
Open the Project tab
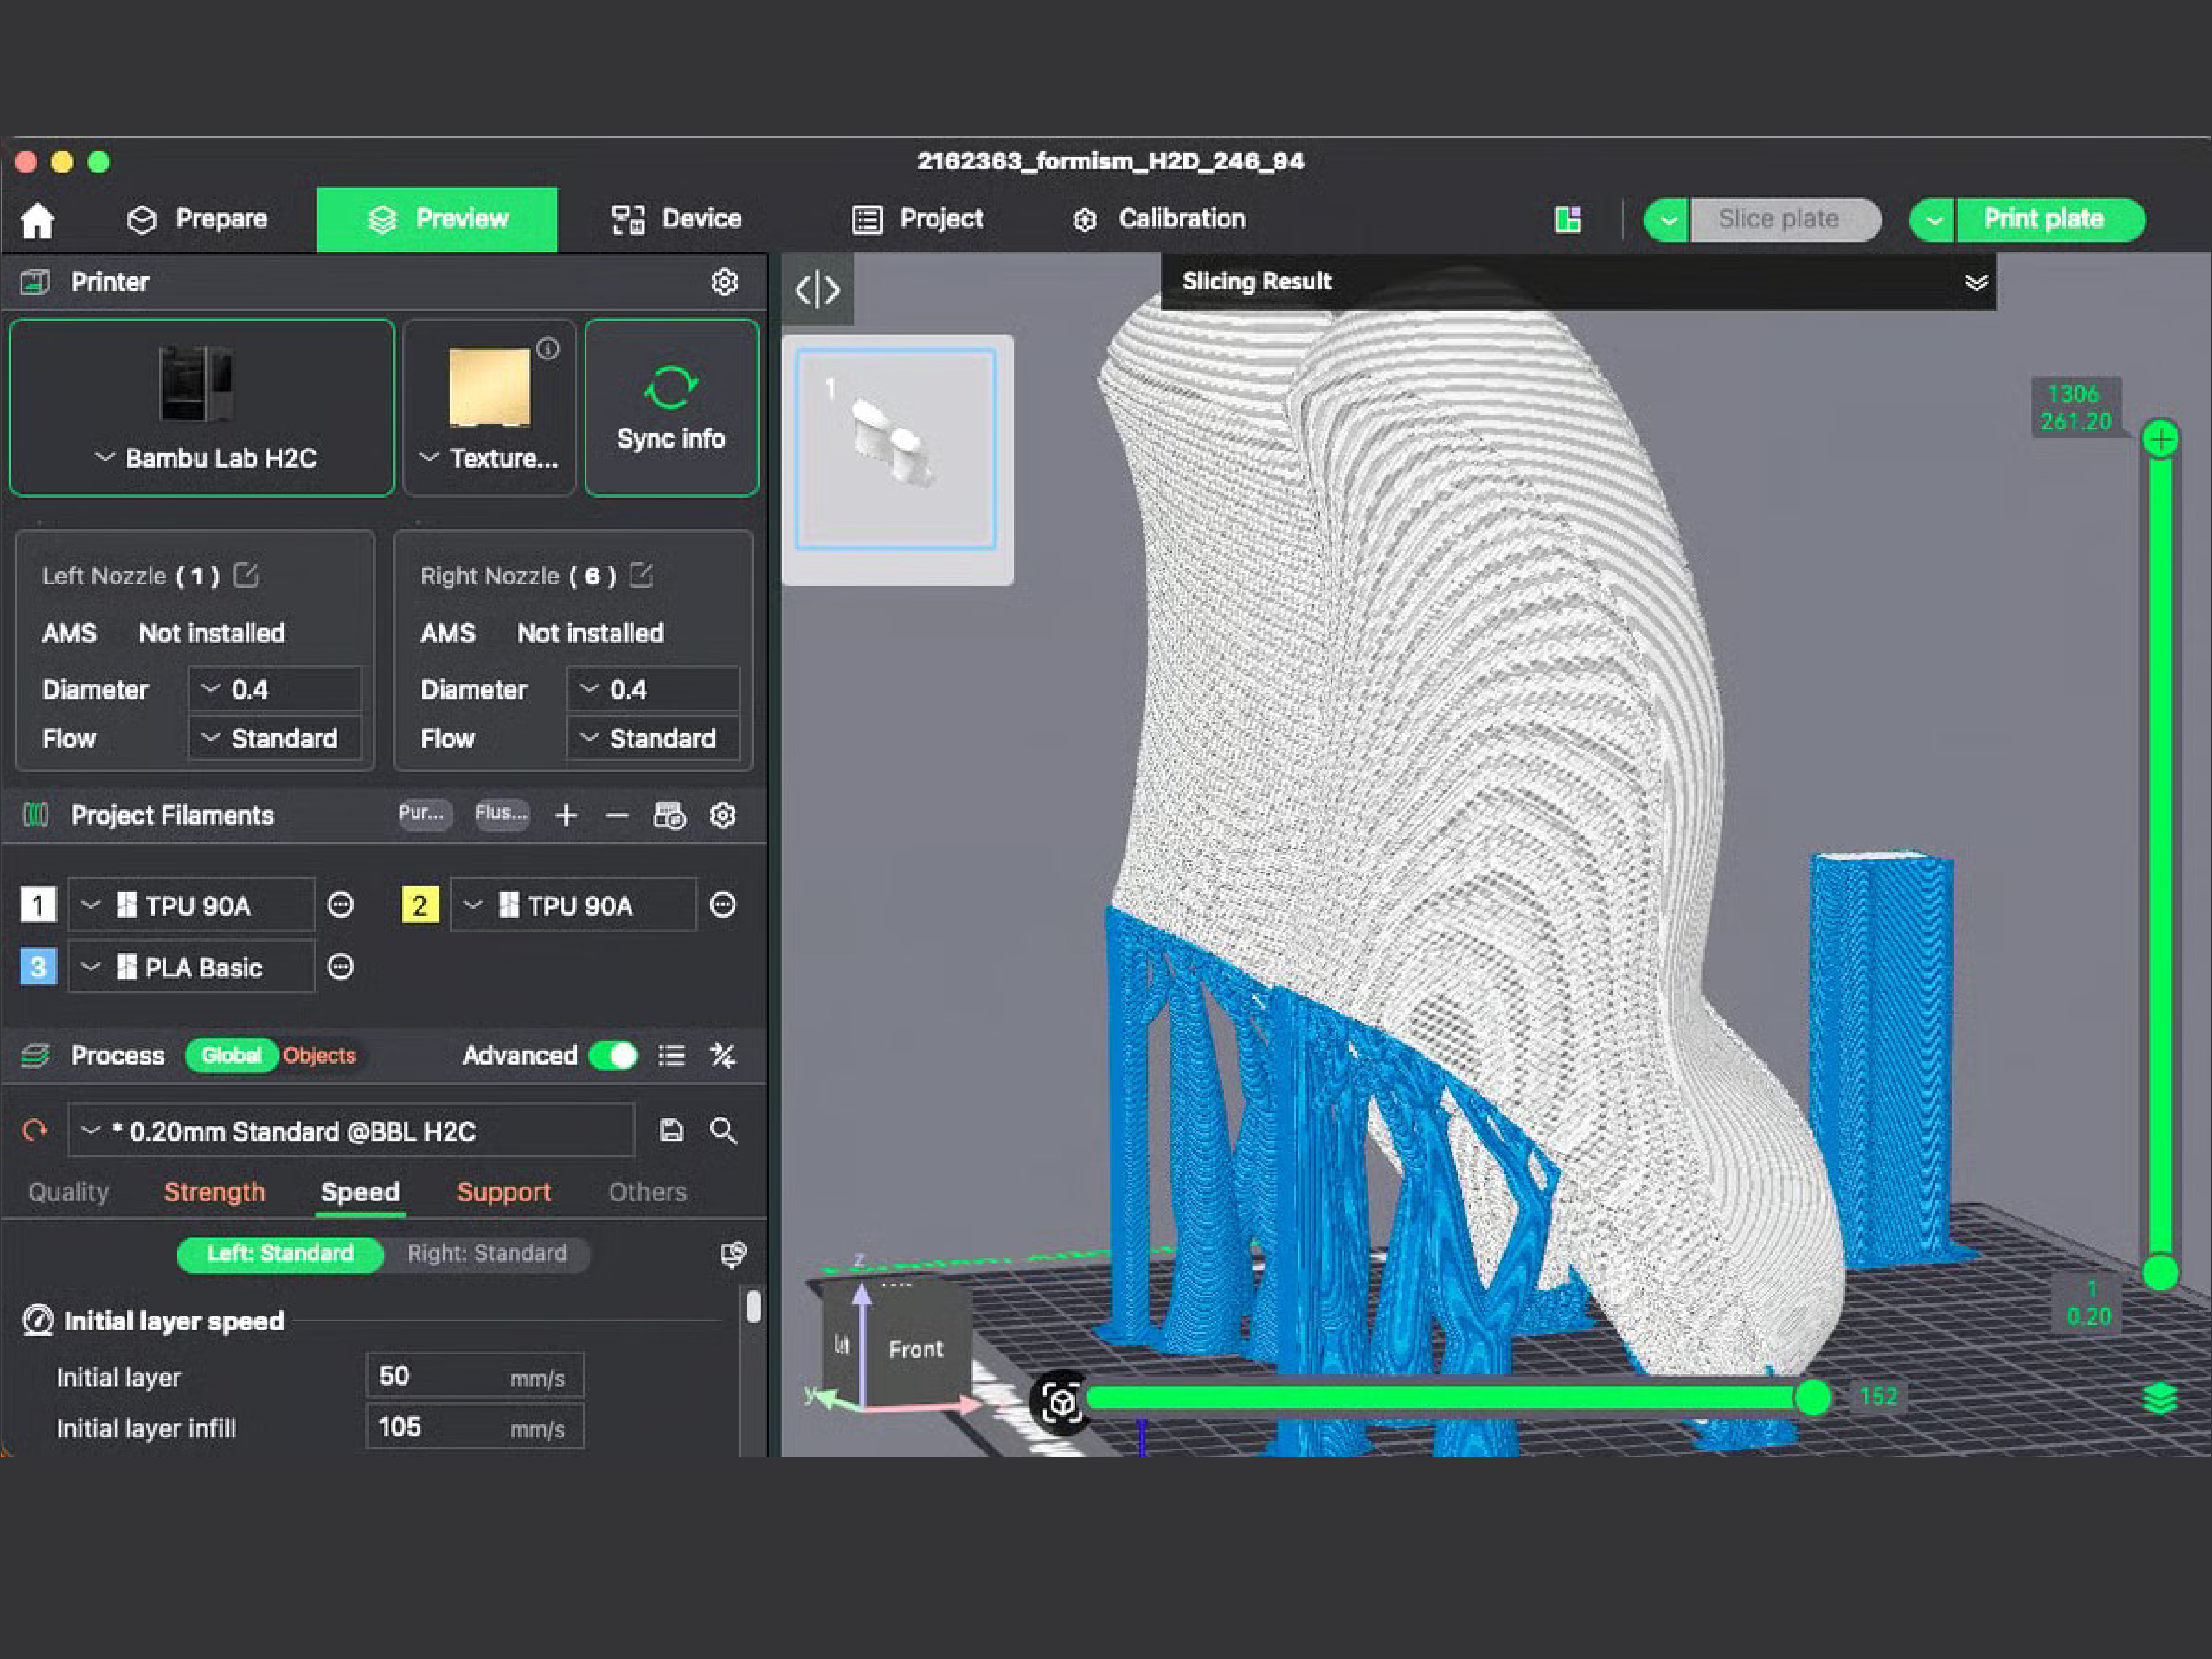pos(917,220)
